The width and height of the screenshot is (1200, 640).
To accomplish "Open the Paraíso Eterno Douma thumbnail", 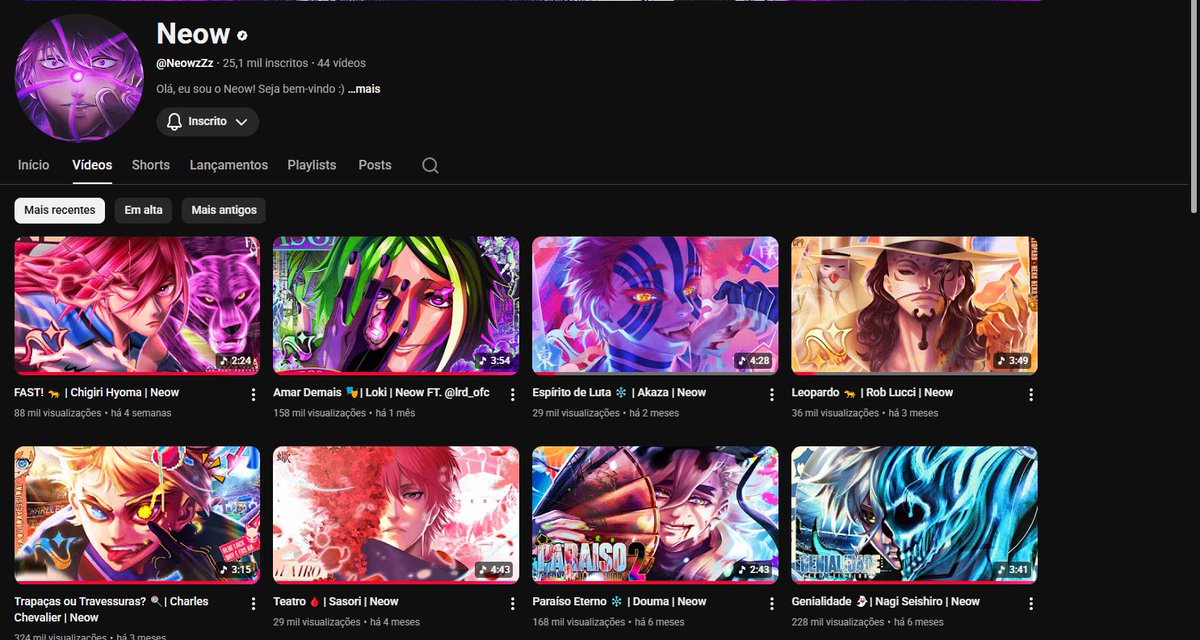I will click(655, 515).
